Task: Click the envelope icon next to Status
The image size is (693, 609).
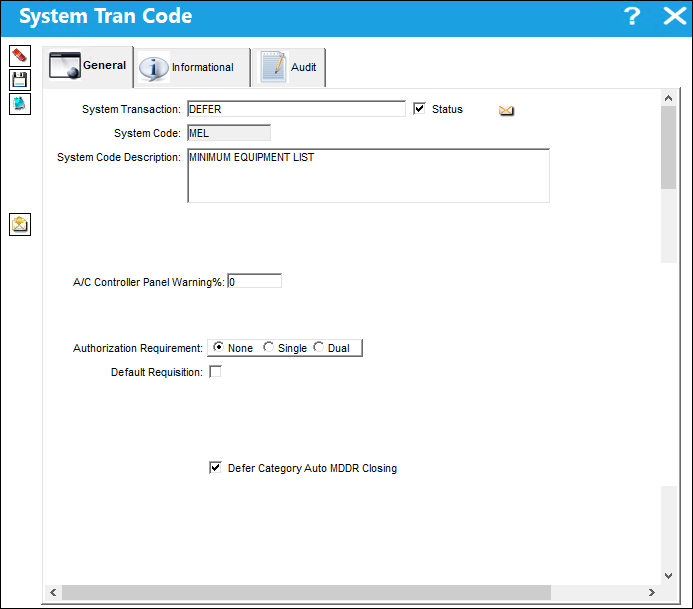Action: [506, 110]
